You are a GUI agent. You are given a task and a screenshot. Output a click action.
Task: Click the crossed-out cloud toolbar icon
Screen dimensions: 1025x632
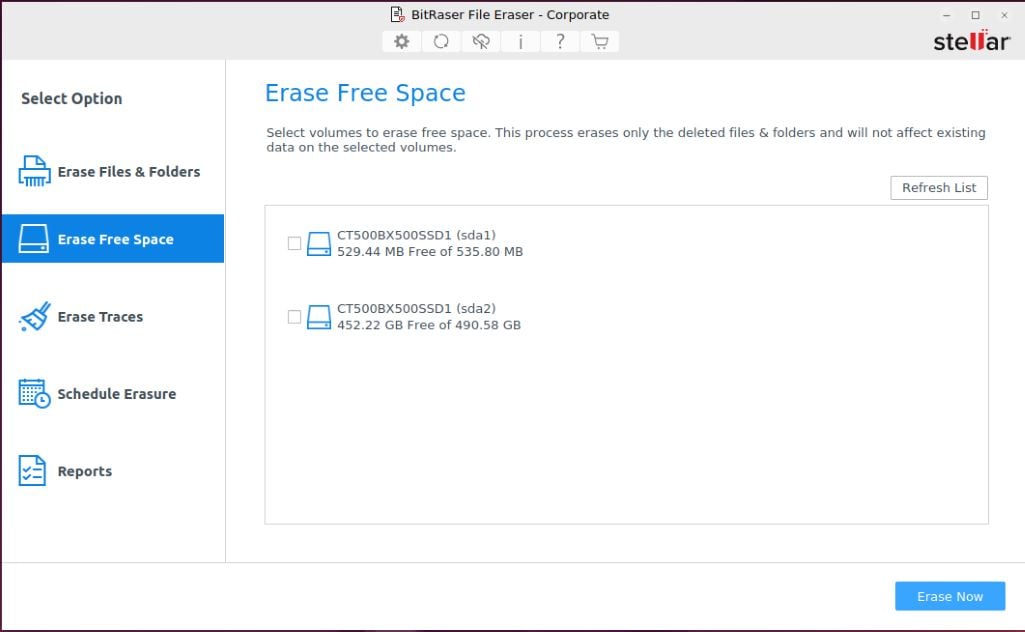(481, 42)
